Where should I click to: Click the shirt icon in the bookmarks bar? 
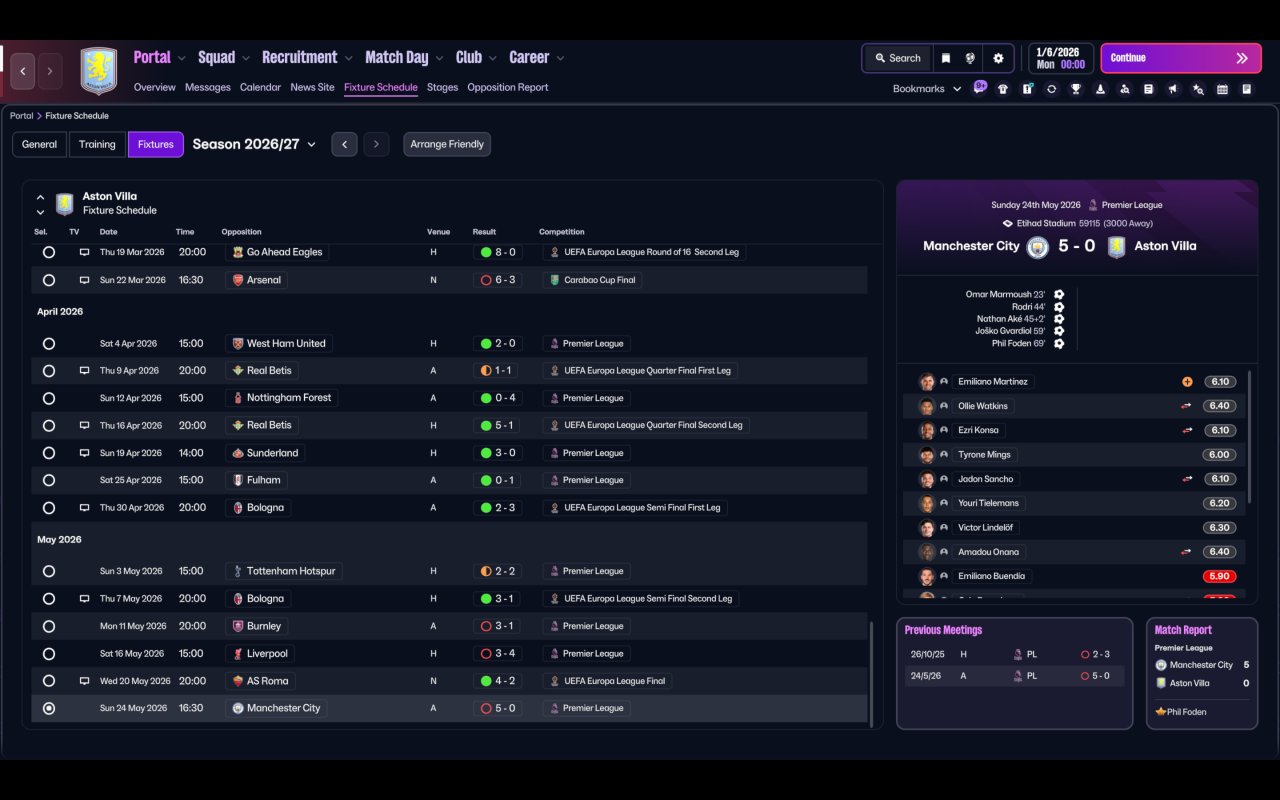coord(1003,89)
